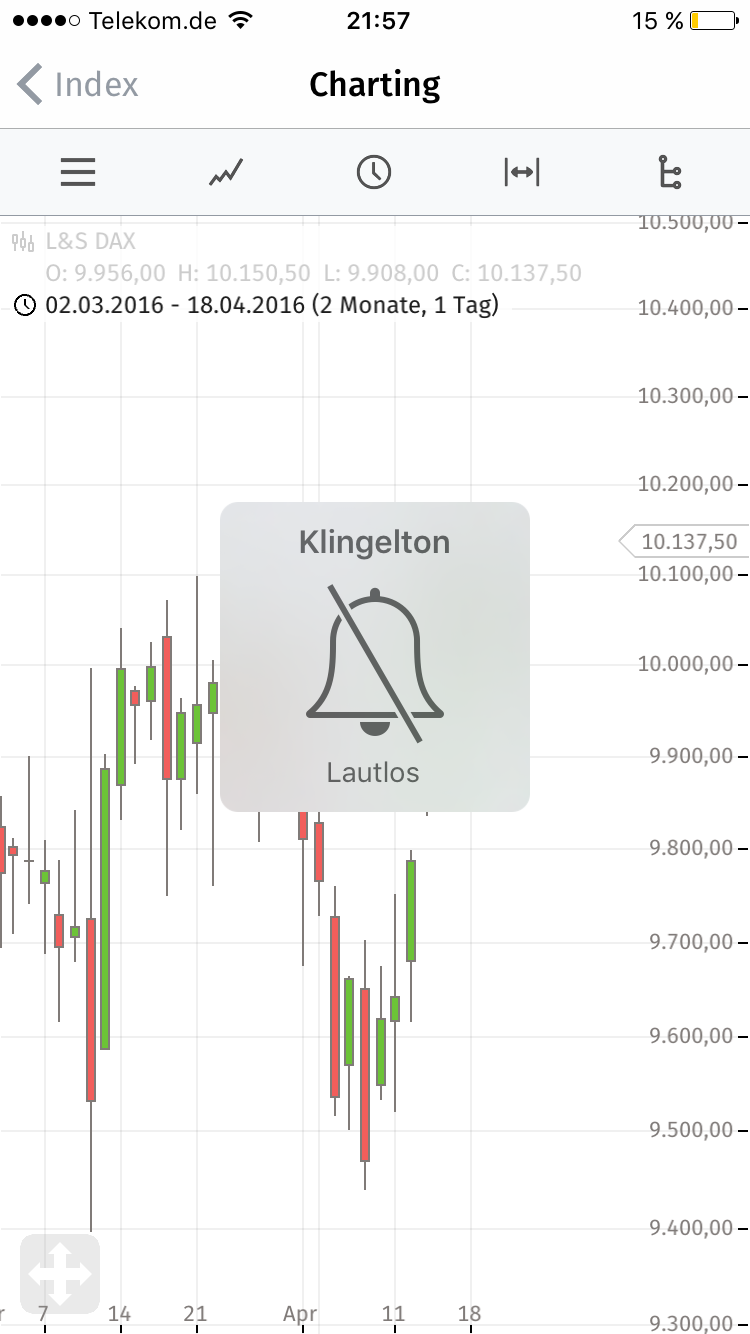Go back to Index
750x1334 pixels.
click(x=78, y=85)
